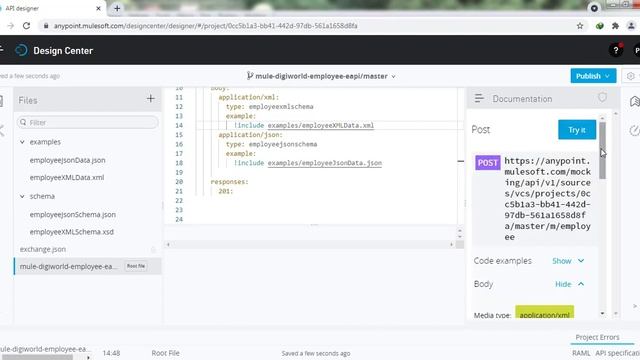Click the 'responses:' line in editor
The image size is (640, 360).
tap(229, 182)
